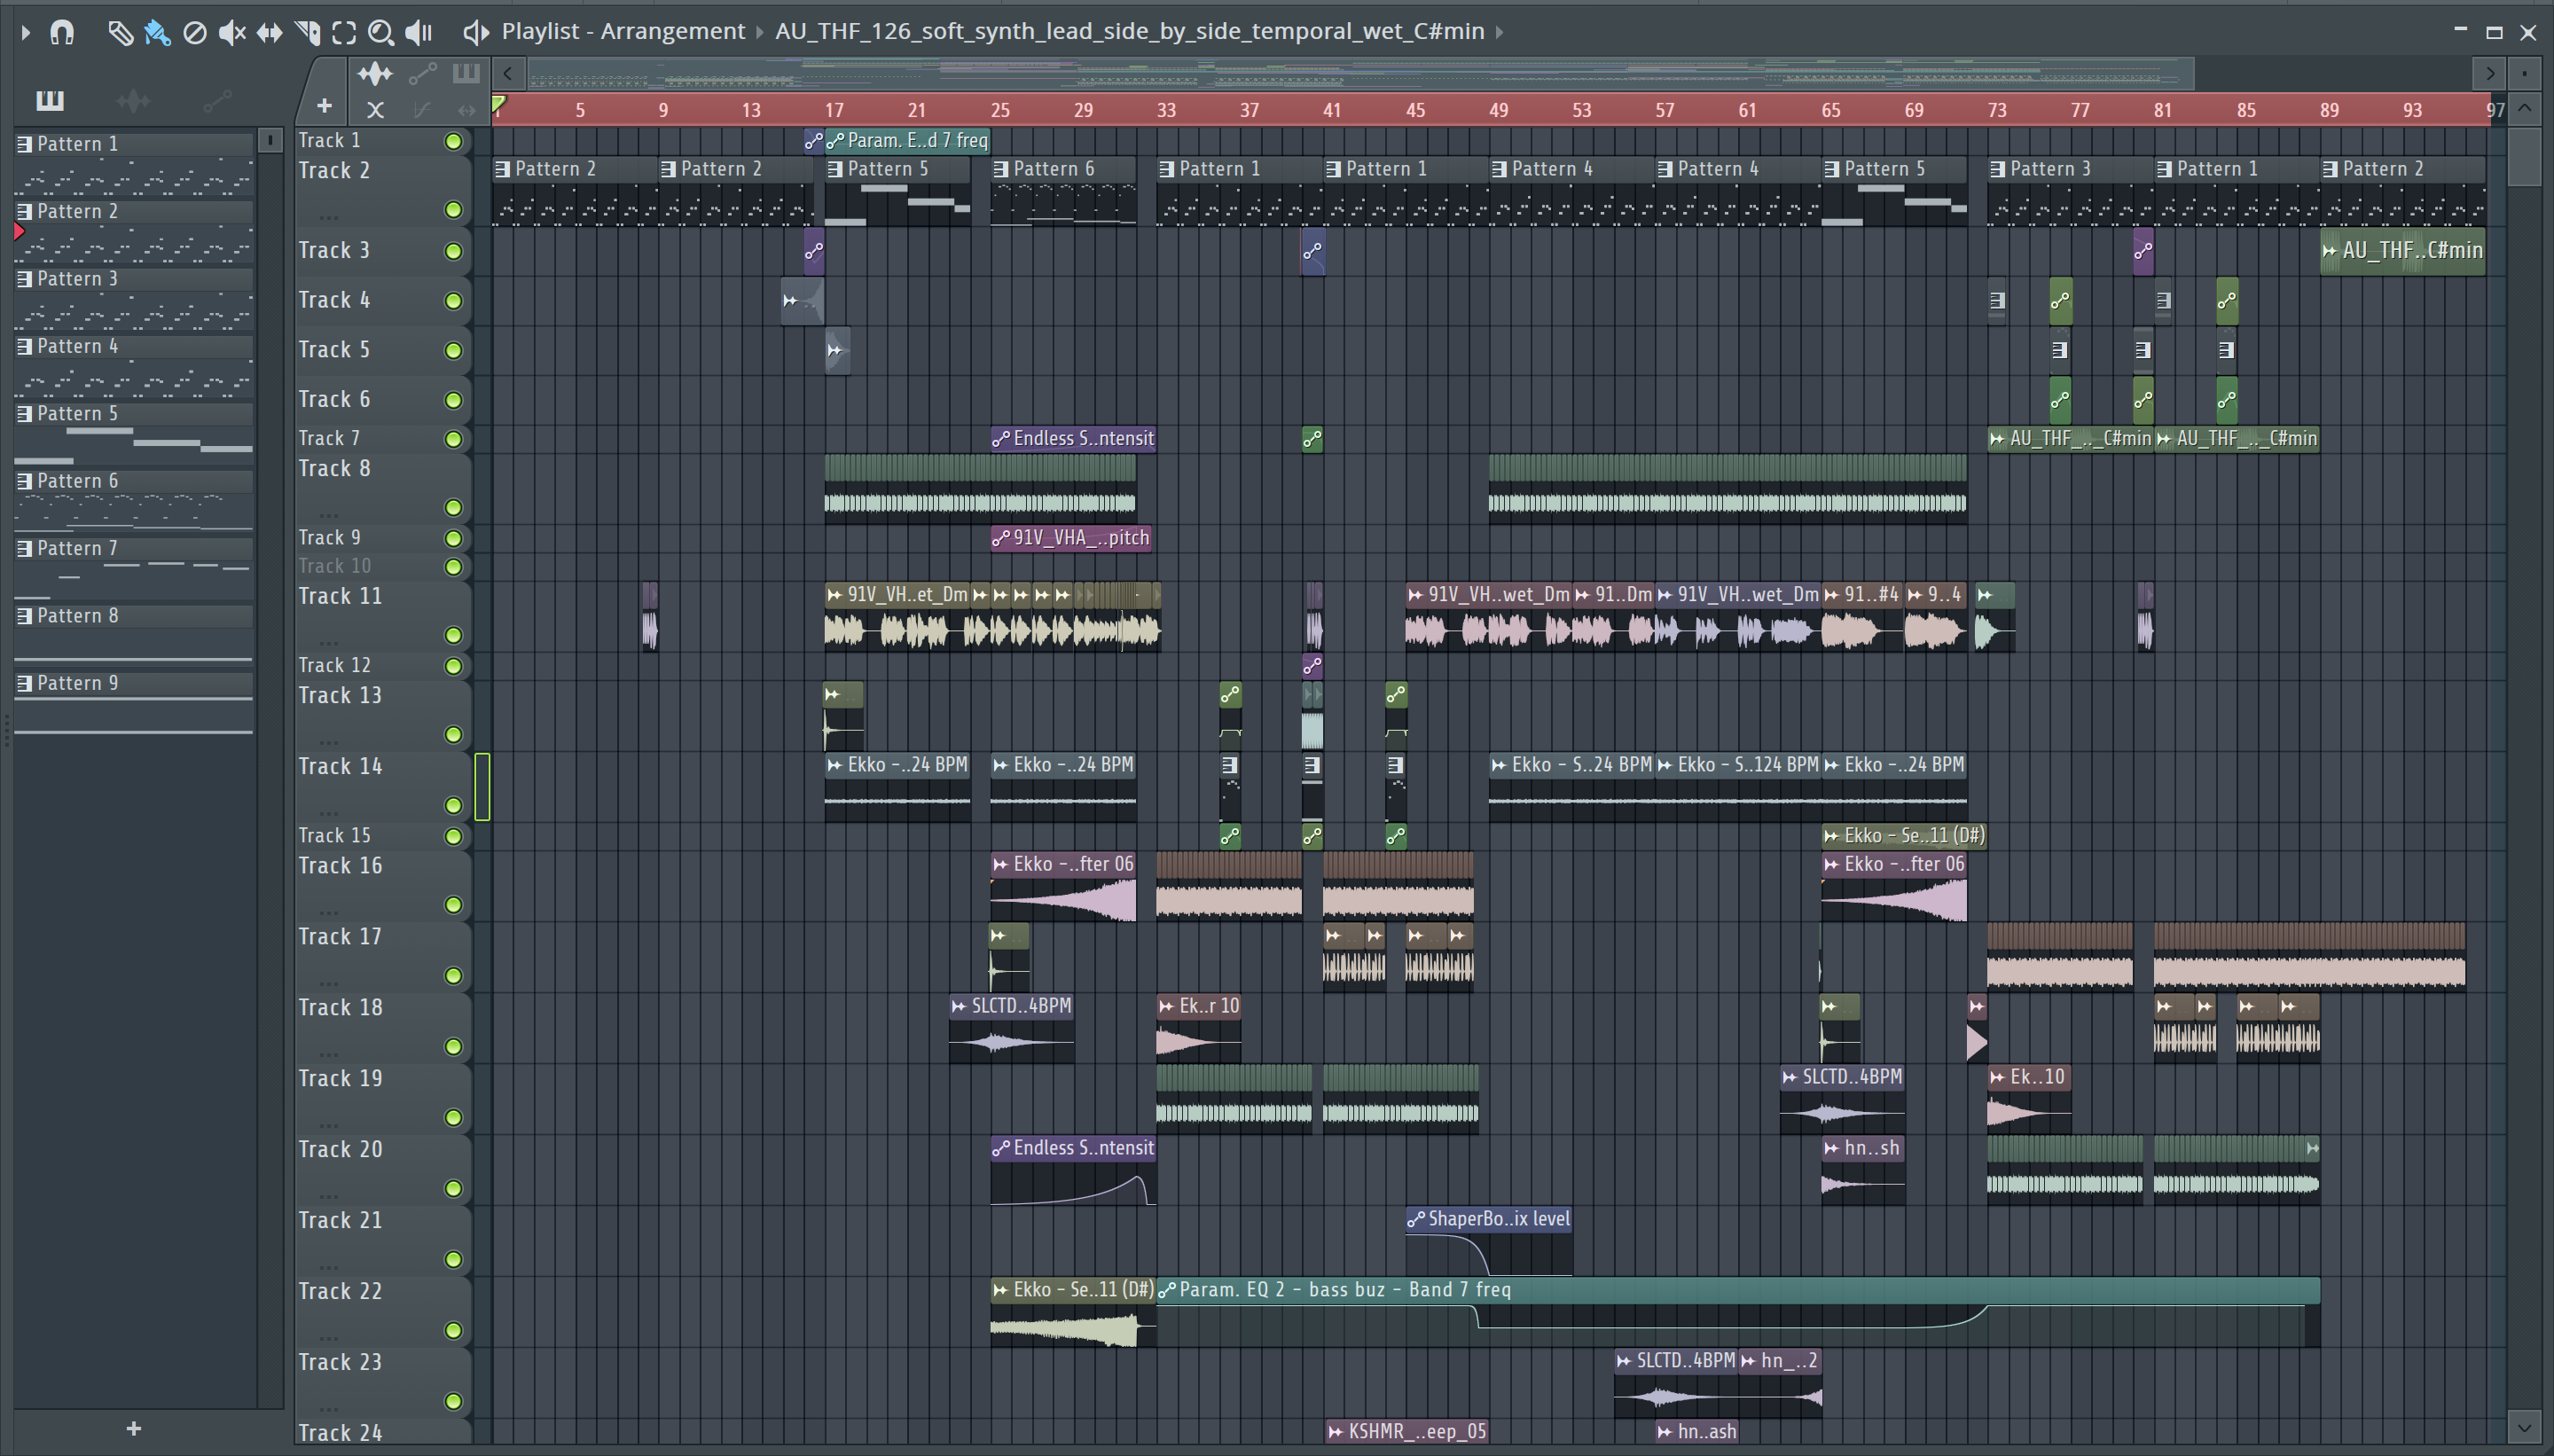Click the up arrow of vertical scrollbar
2554x1456 pixels.
pyautogui.click(x=2524, y=108)
